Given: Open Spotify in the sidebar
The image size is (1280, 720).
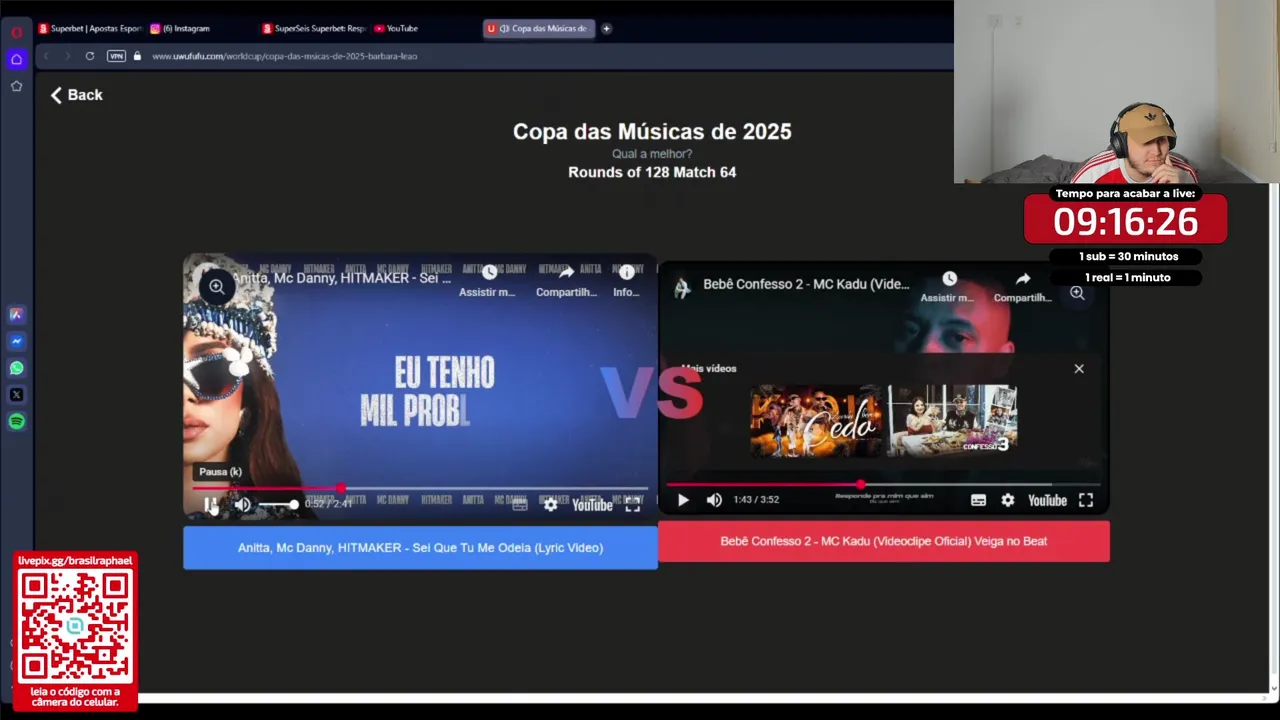Looking at the screenshot, I should 16,422.
